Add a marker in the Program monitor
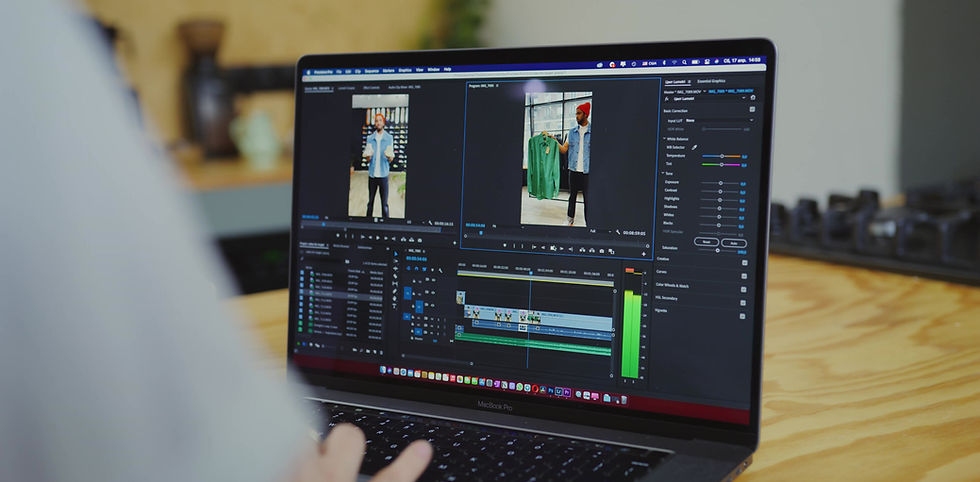 tap(505, 245)
